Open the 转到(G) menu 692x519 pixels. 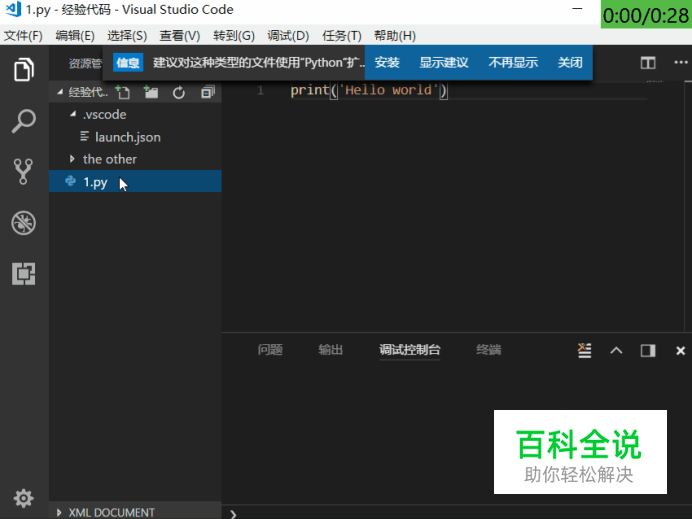click(x=234, y=36)
